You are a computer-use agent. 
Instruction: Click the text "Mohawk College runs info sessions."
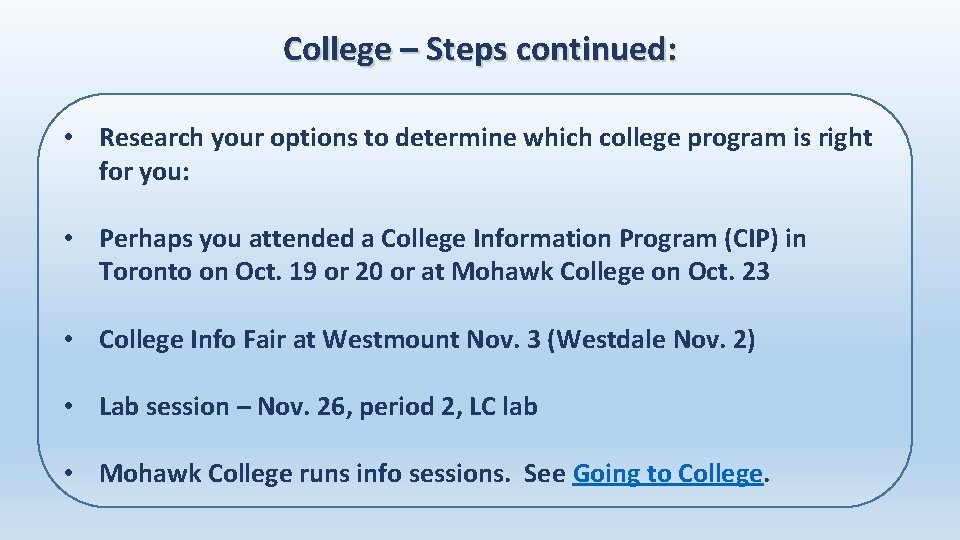305,474
